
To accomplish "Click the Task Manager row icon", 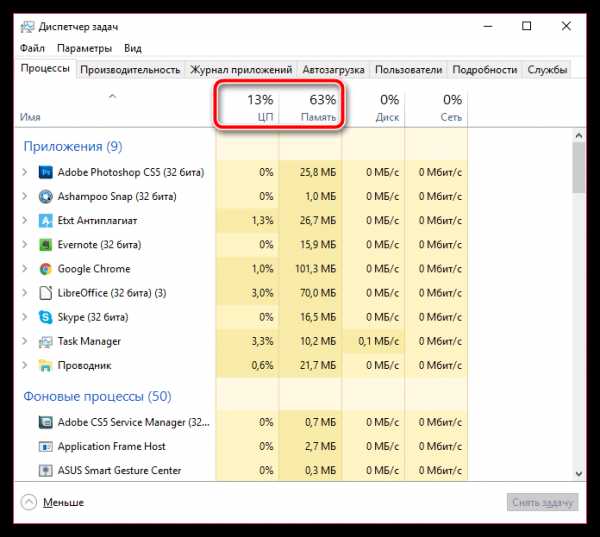I will pyautogui.click(x=46, y=342).
